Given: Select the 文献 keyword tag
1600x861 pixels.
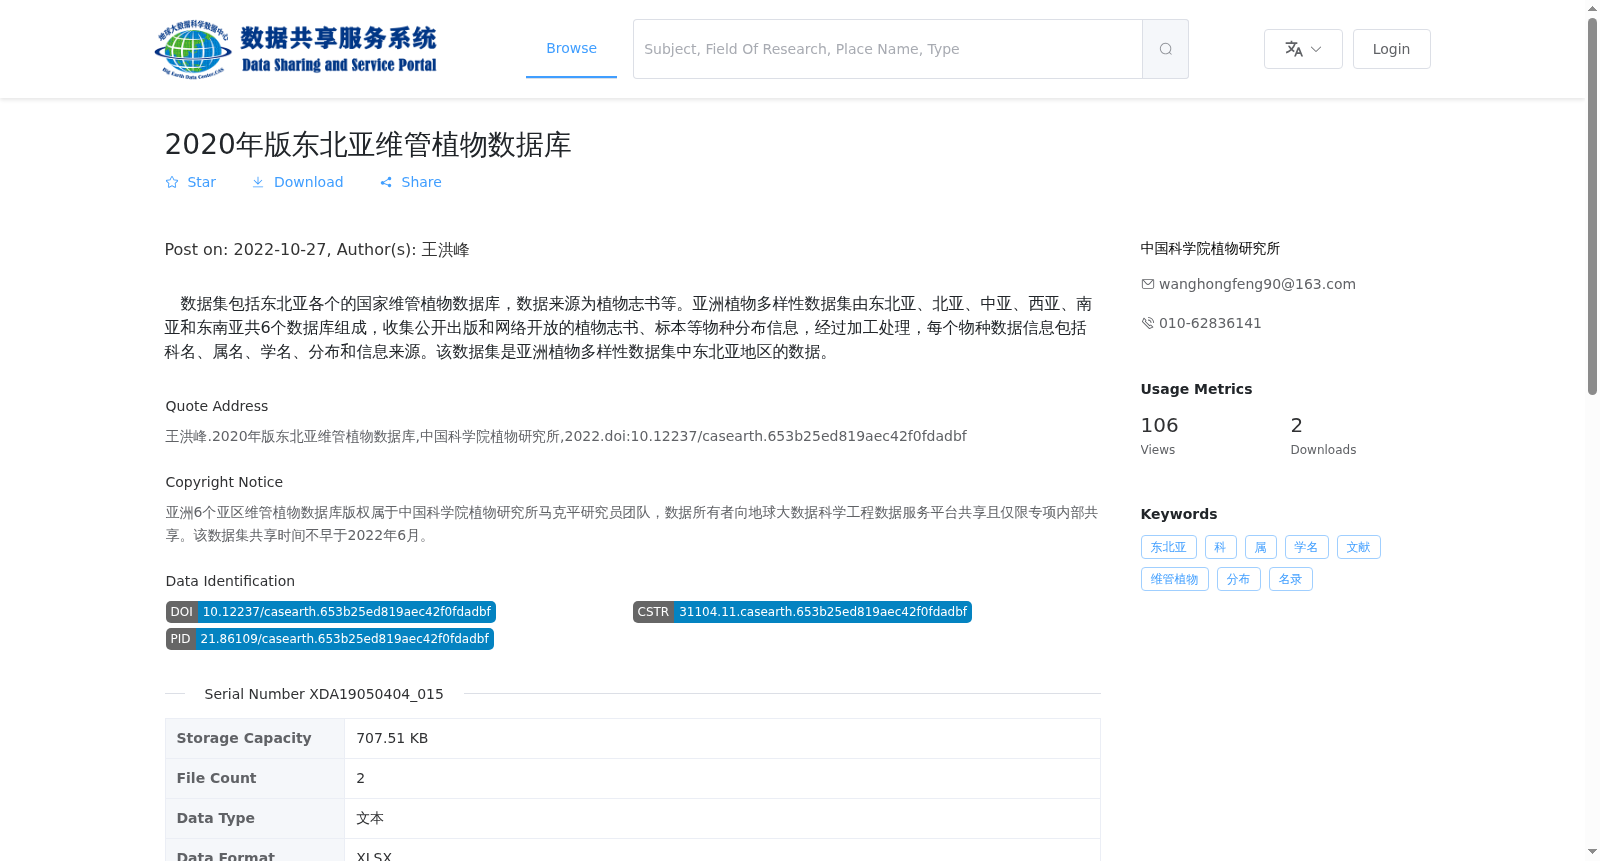Looking at the screenshot, I should point(1358,547).
